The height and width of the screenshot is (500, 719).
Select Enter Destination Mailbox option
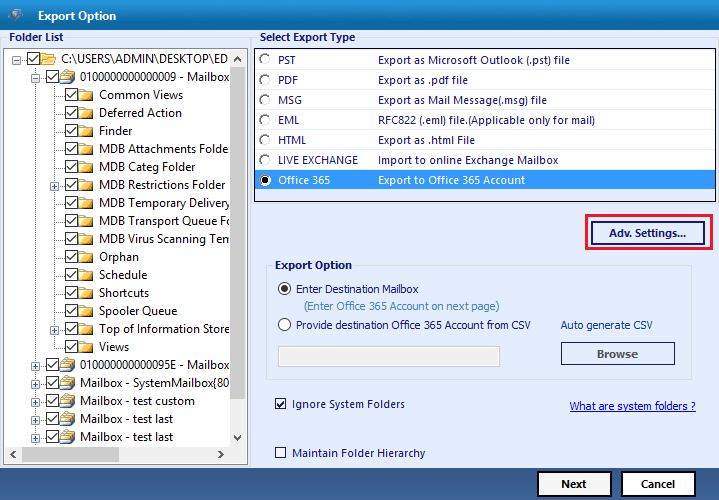[284, 289]
